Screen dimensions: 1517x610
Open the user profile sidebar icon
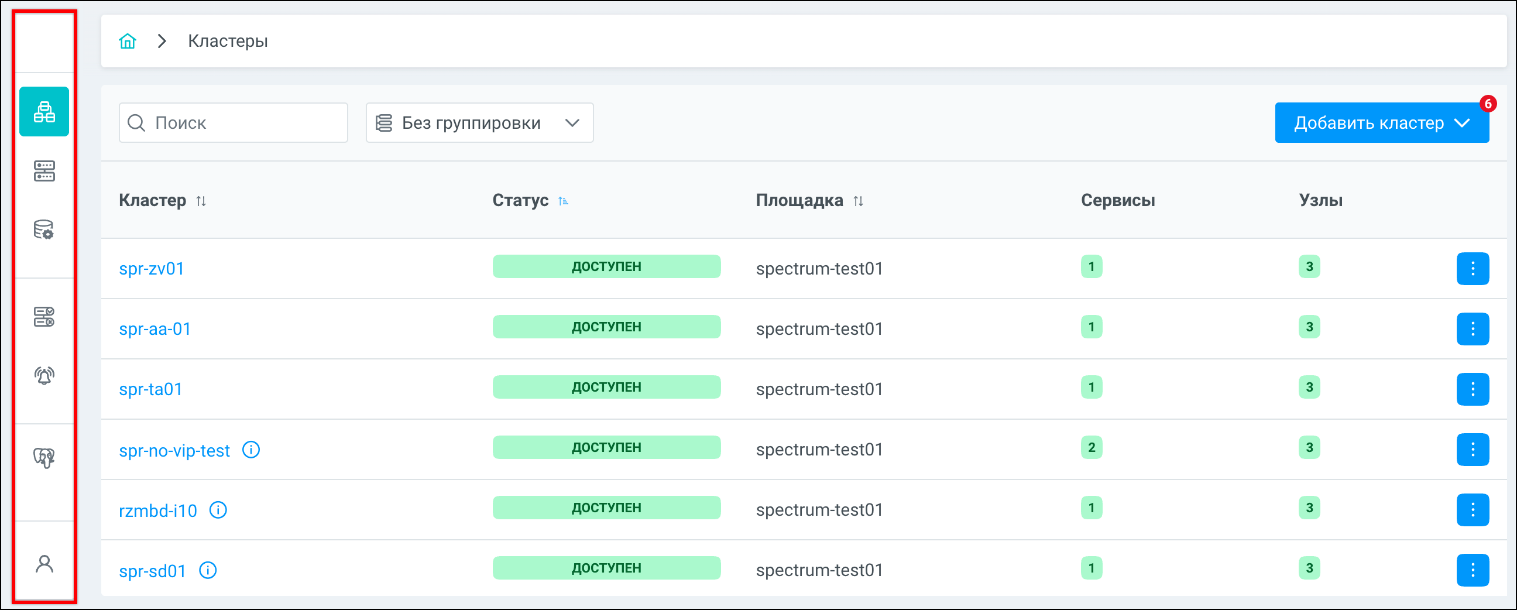click(x=44, y=563)
